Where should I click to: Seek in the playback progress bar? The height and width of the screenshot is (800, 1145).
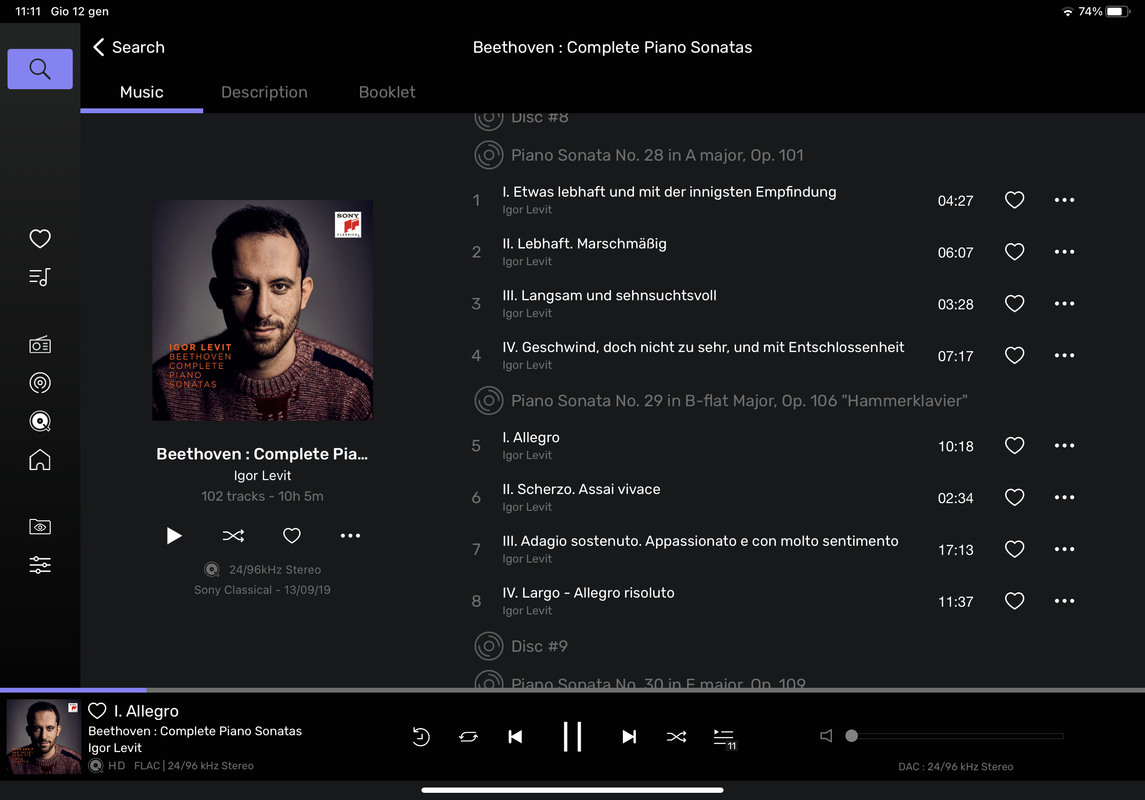pyautogui.click(x=572, y=690)
